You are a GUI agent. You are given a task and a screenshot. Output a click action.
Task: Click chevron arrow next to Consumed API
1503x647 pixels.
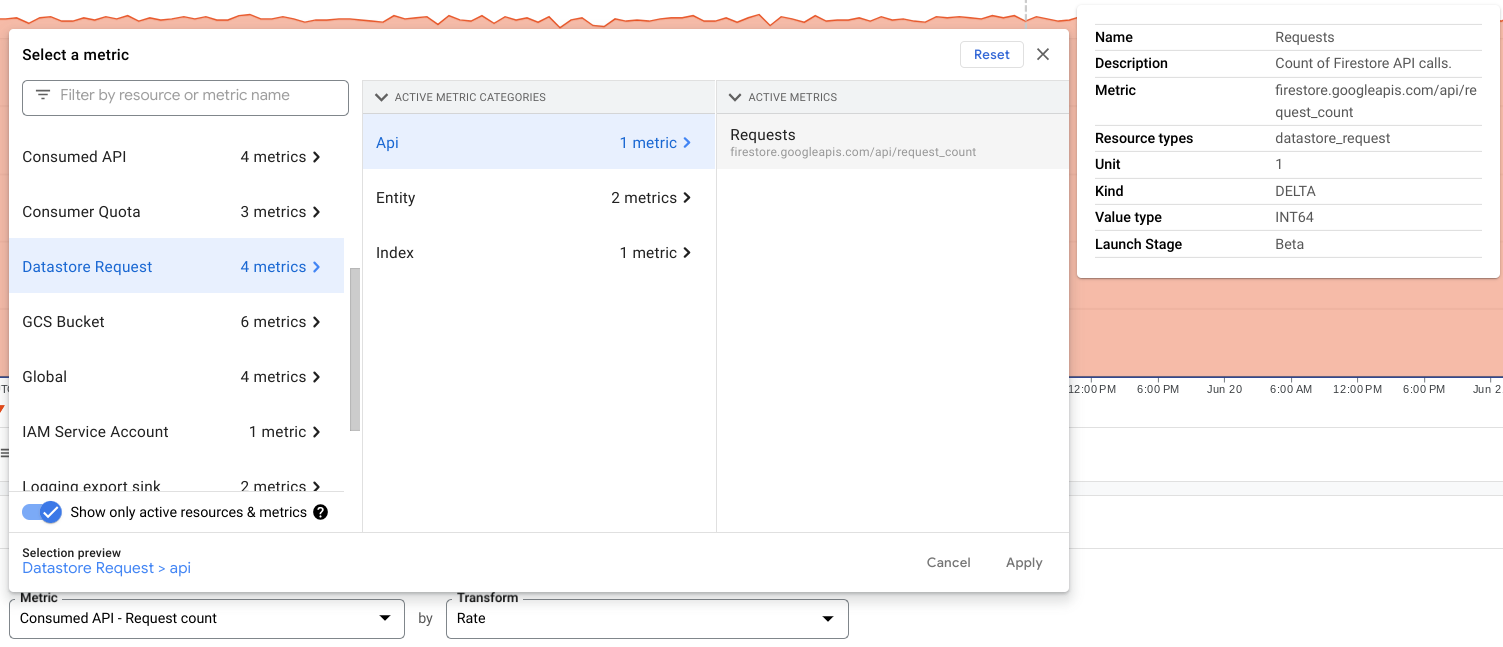coord(317,157)
